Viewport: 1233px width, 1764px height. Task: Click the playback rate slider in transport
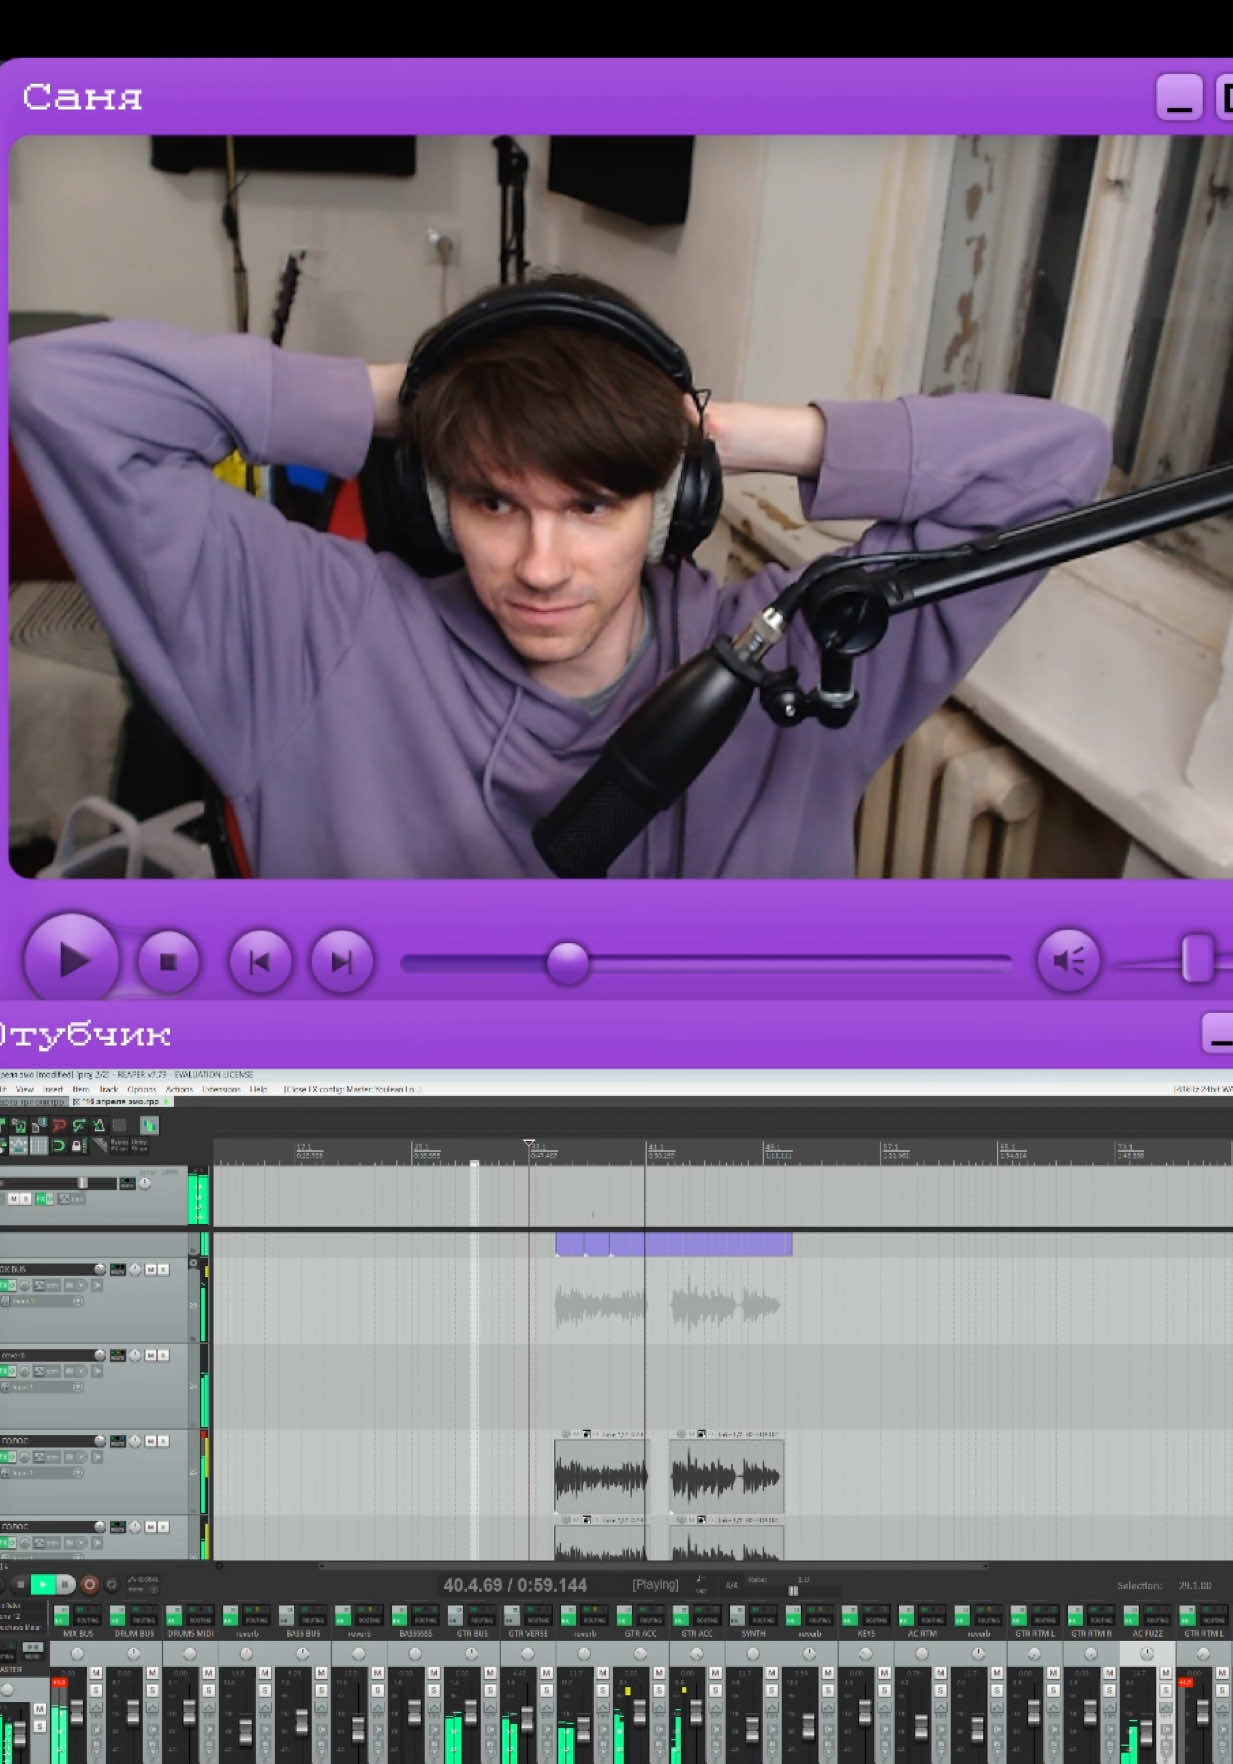tap(793, 1590)
